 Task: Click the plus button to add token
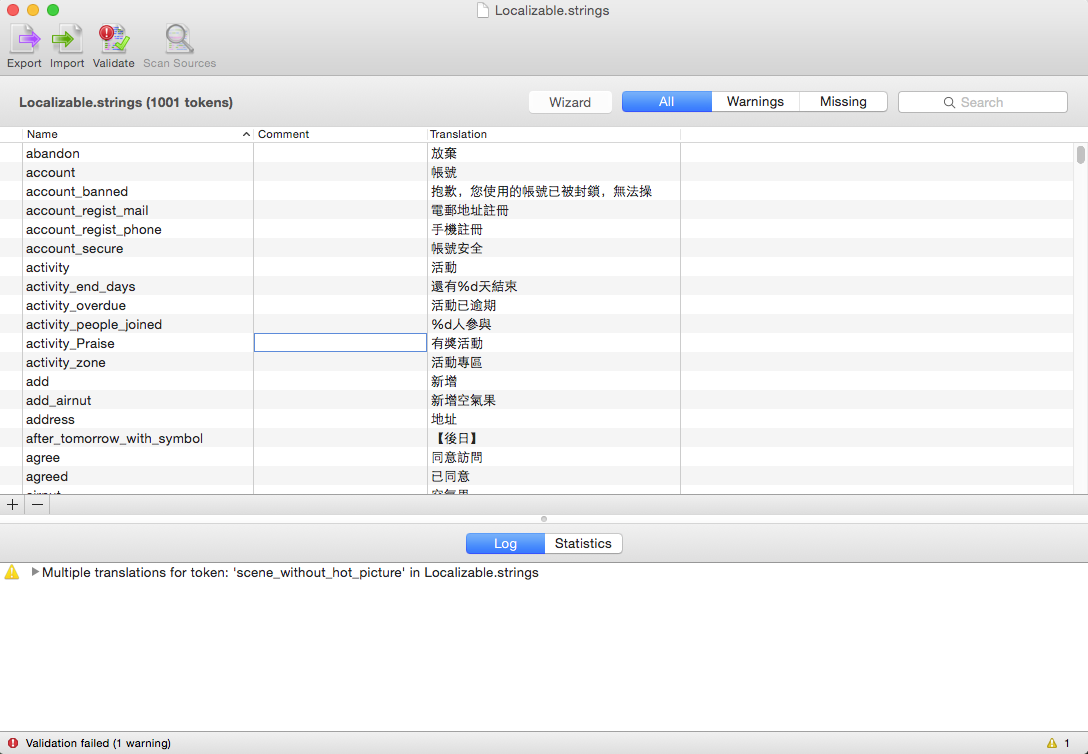pos(12,505)
